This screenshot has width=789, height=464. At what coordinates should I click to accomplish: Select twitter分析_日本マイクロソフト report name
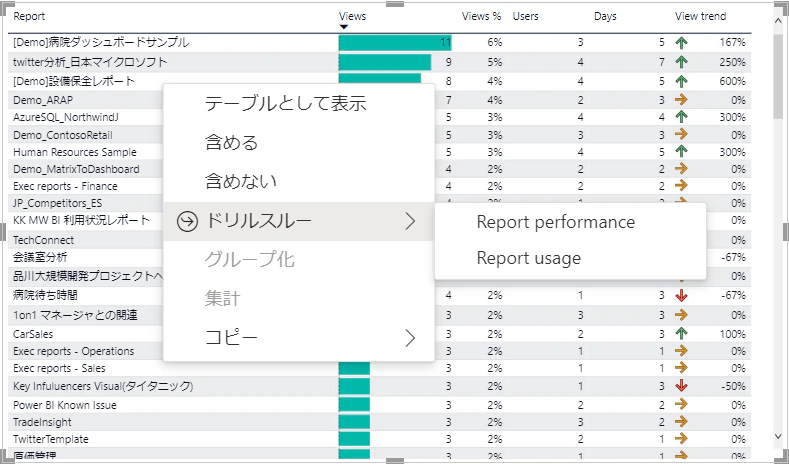click(x=90, y=62)
